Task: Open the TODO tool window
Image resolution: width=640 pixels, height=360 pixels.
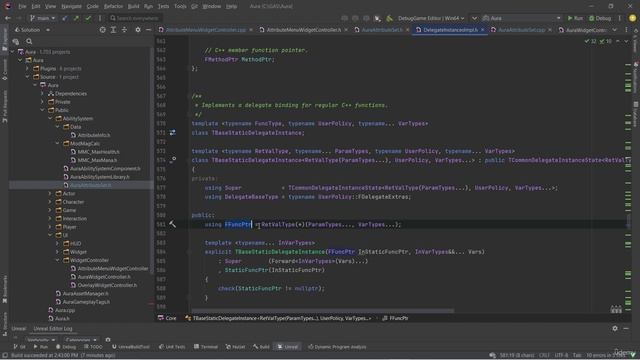Action: (x=93, y=347)
